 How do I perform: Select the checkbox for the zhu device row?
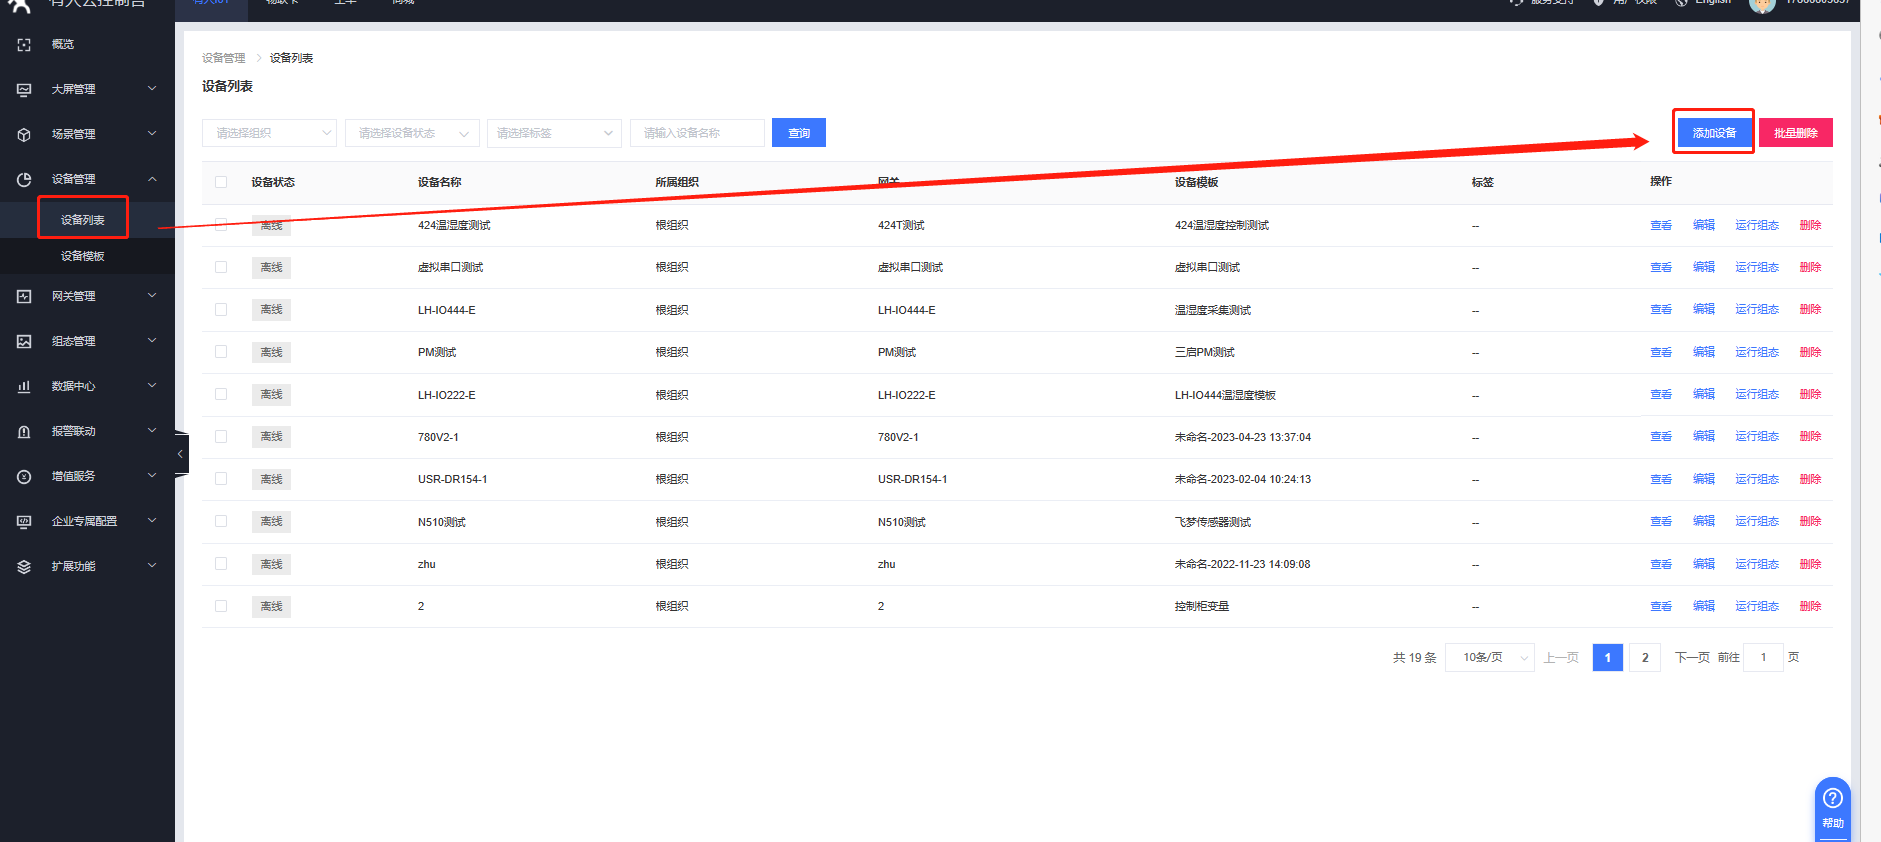tap(221, 564)
